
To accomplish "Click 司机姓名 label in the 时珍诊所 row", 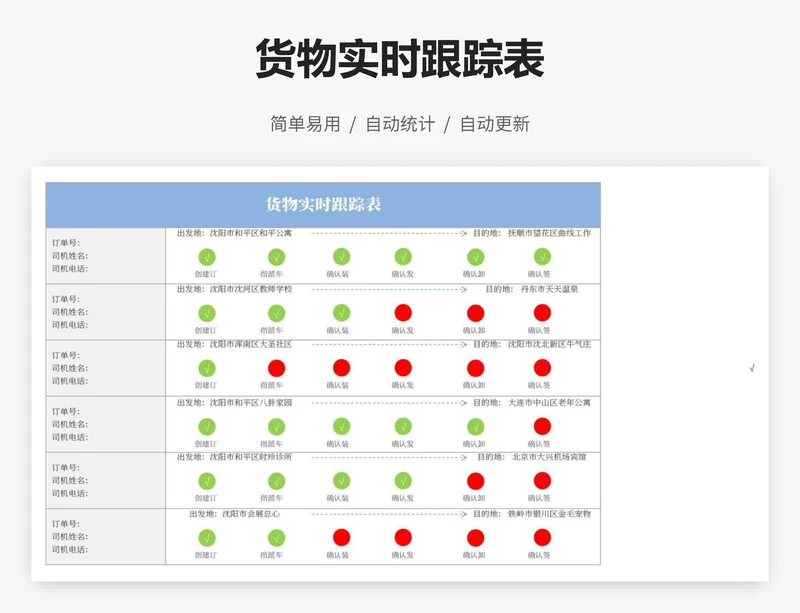I will click(70, 480).
